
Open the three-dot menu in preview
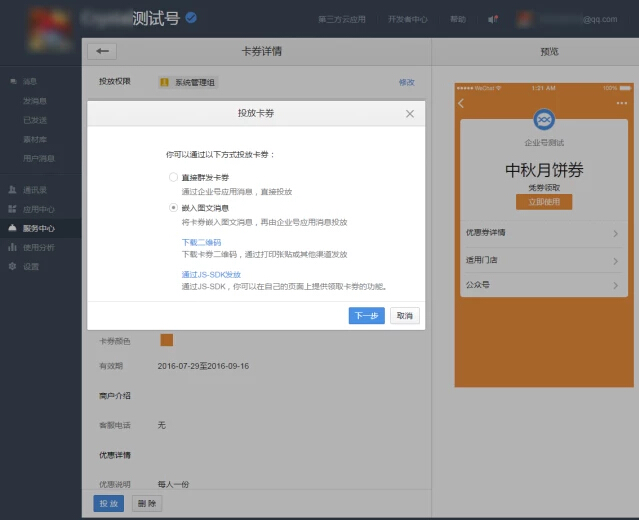coord(622,103)
